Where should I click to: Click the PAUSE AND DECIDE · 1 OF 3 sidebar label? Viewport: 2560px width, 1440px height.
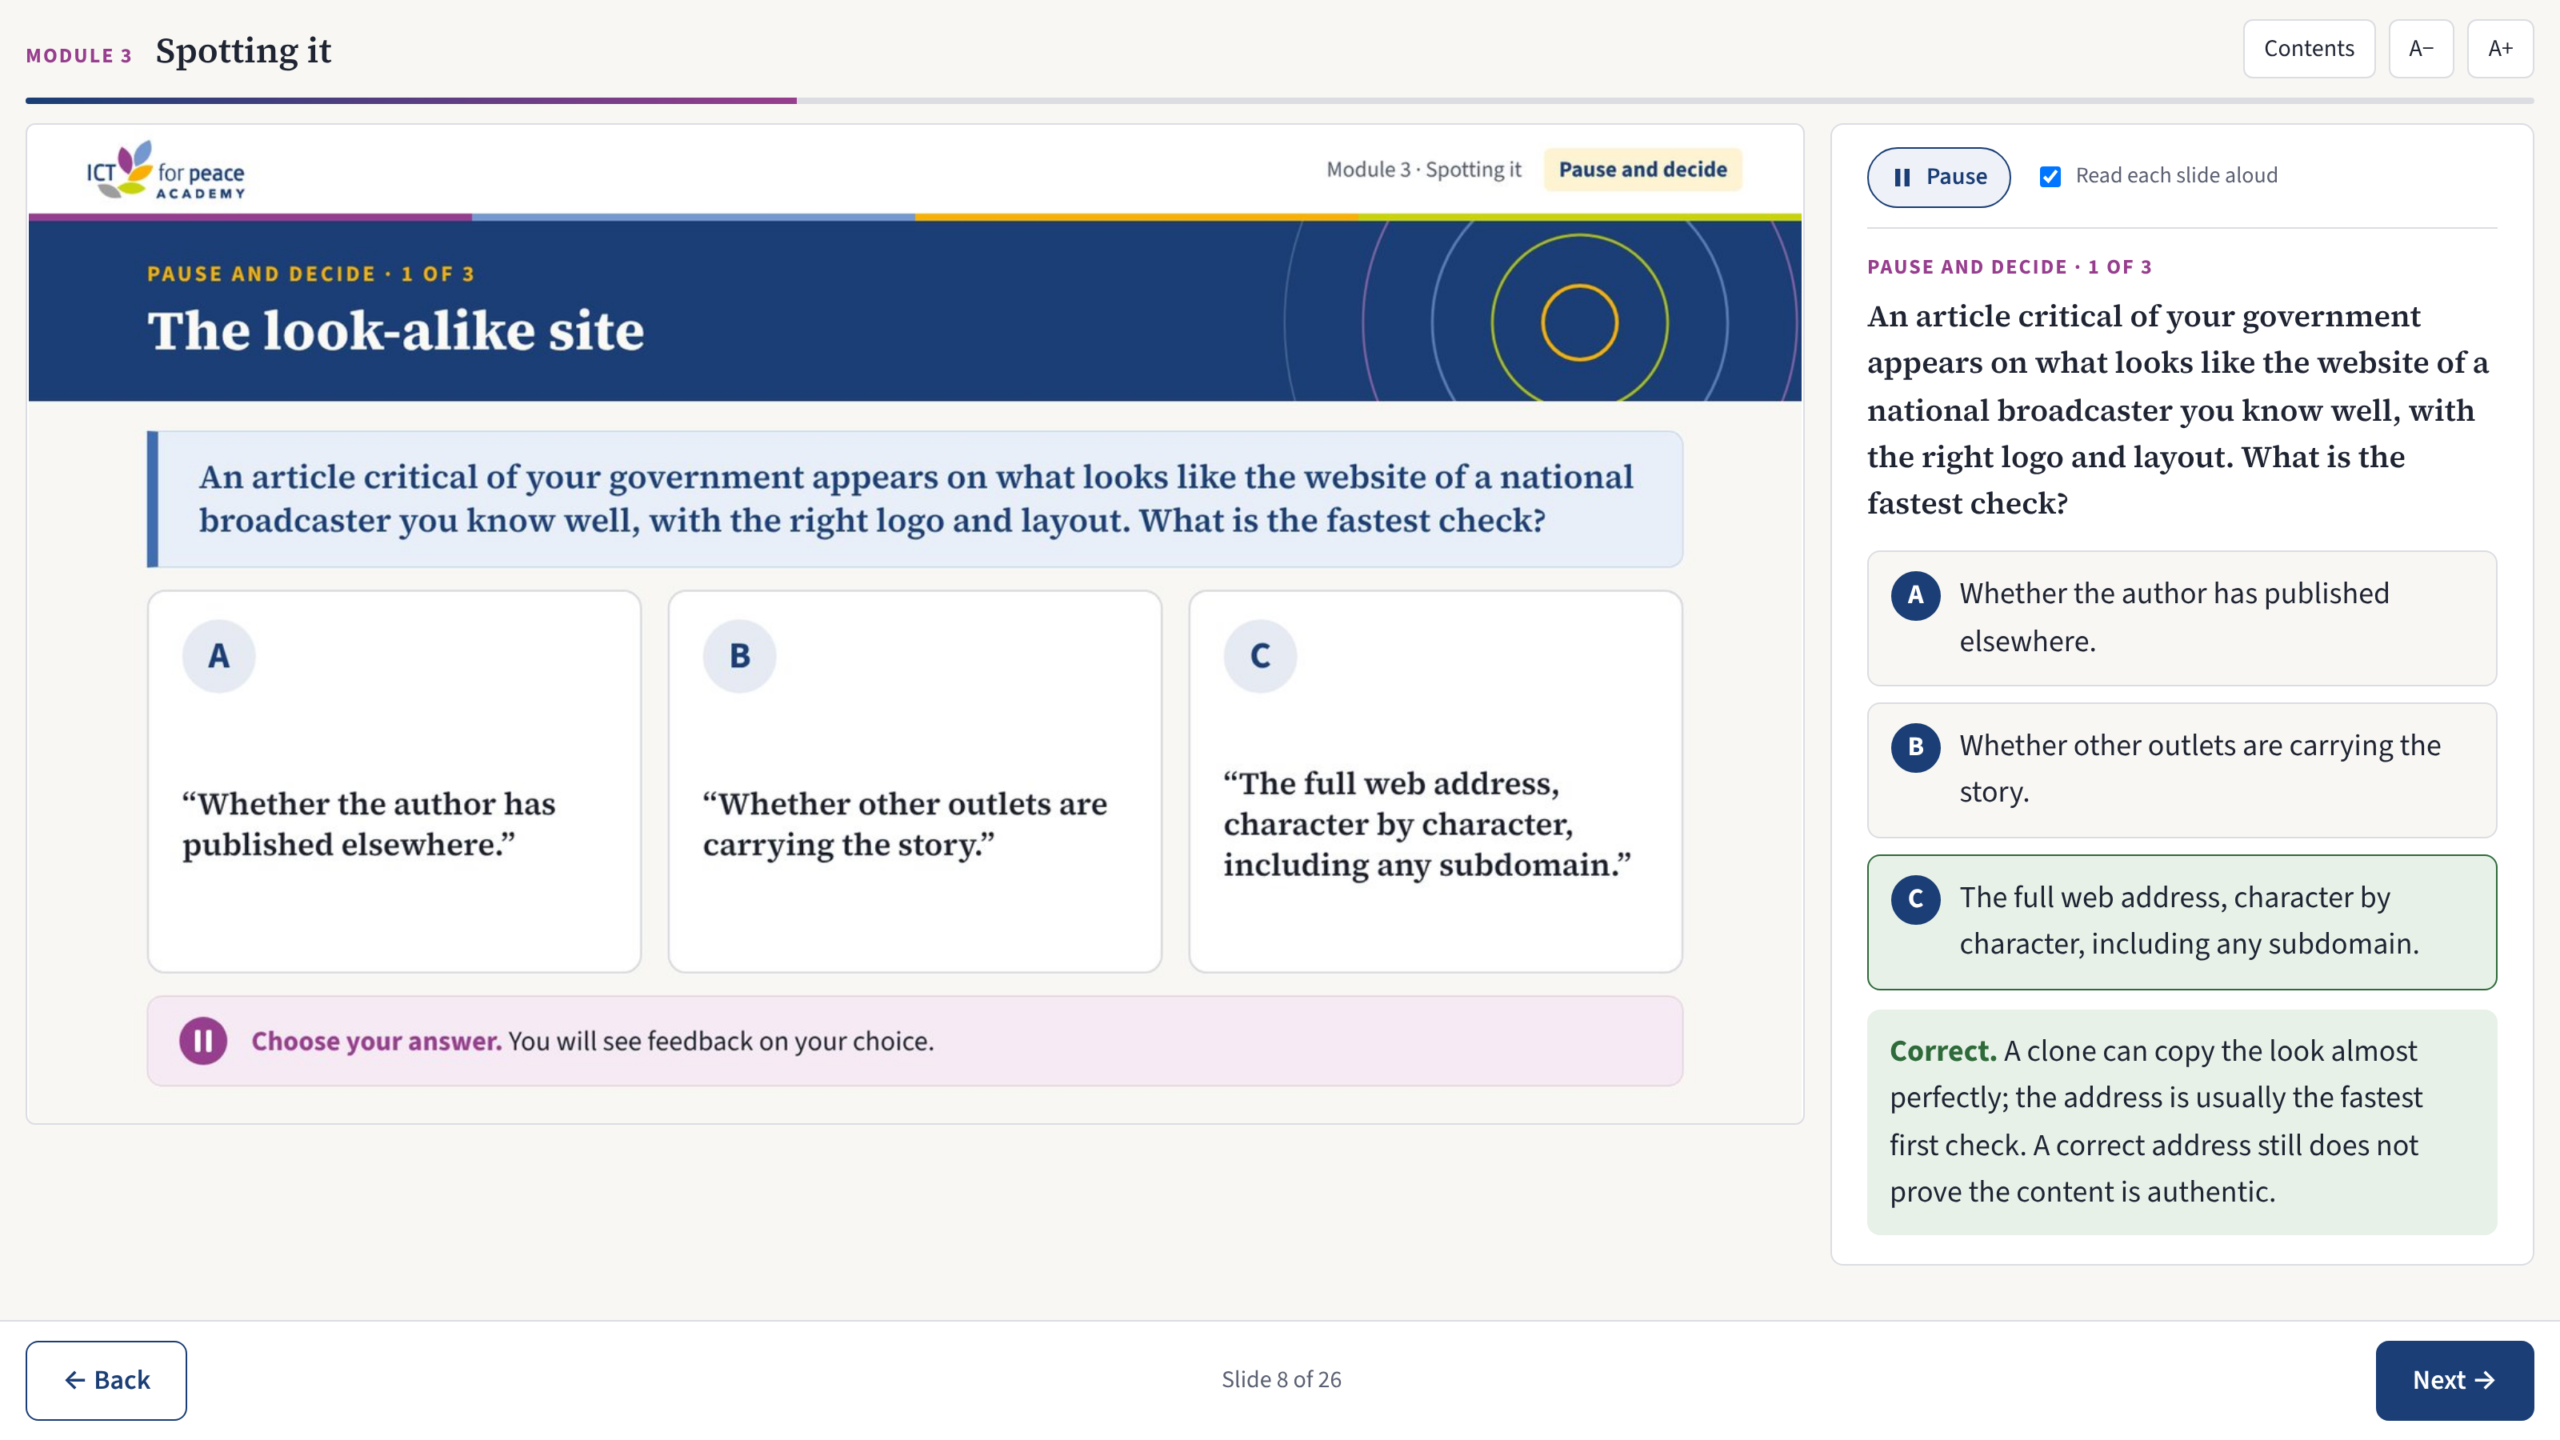point(2009,267)
